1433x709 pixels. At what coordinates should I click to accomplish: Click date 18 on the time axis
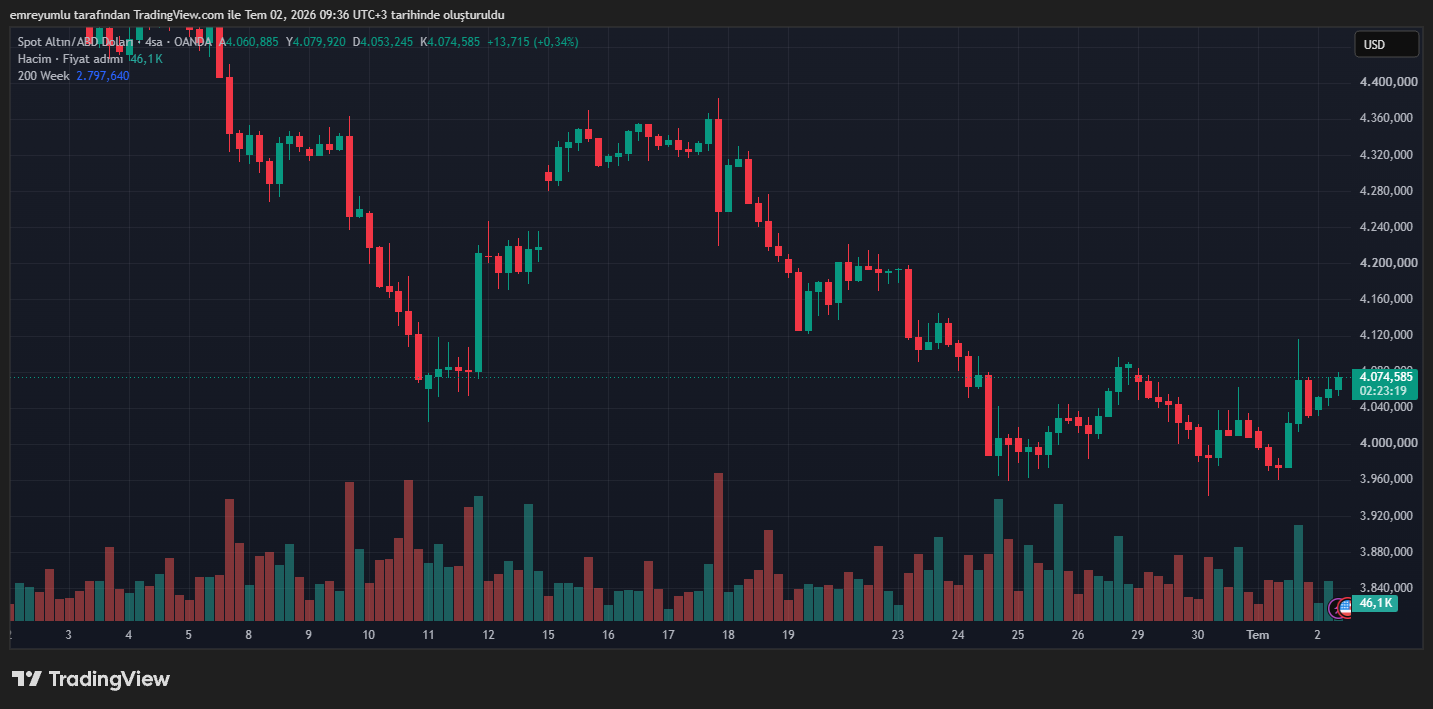point(728,635)
